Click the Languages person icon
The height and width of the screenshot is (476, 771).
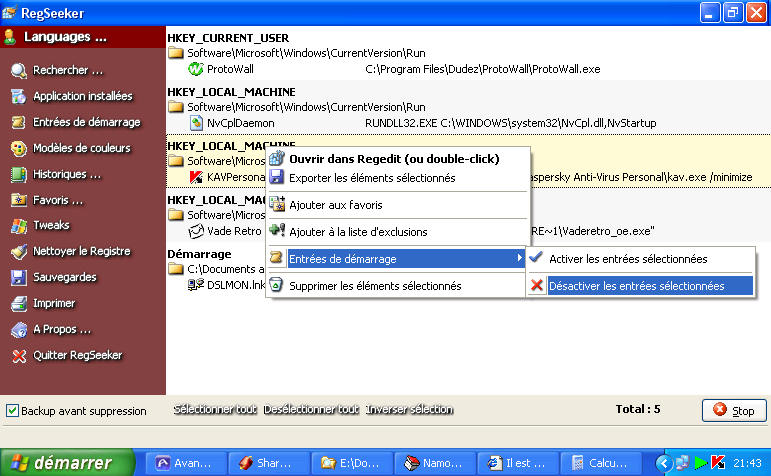coord(9,37)
